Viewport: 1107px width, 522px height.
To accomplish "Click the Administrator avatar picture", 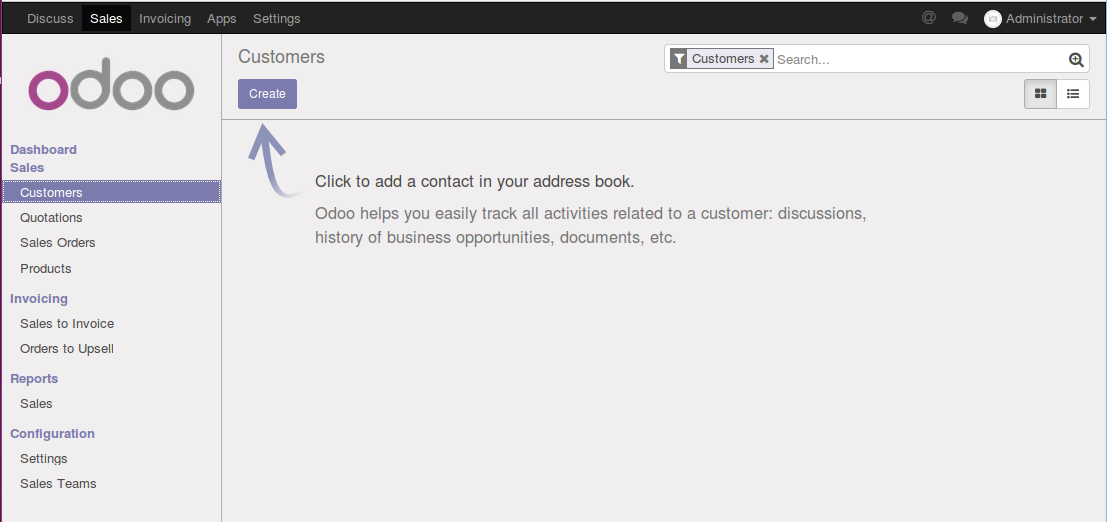I will pyautogui.click(x=993, y=19).
